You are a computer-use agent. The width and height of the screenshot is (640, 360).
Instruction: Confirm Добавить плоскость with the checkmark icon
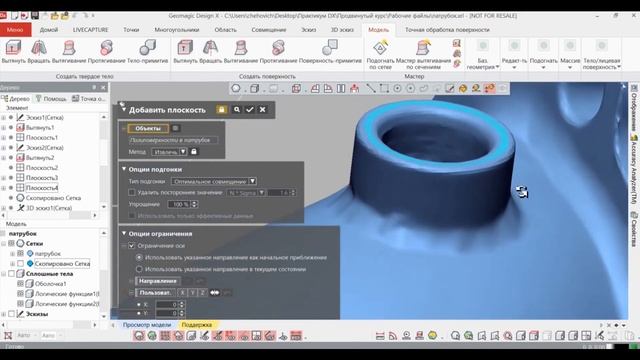(x=250, y=109)
